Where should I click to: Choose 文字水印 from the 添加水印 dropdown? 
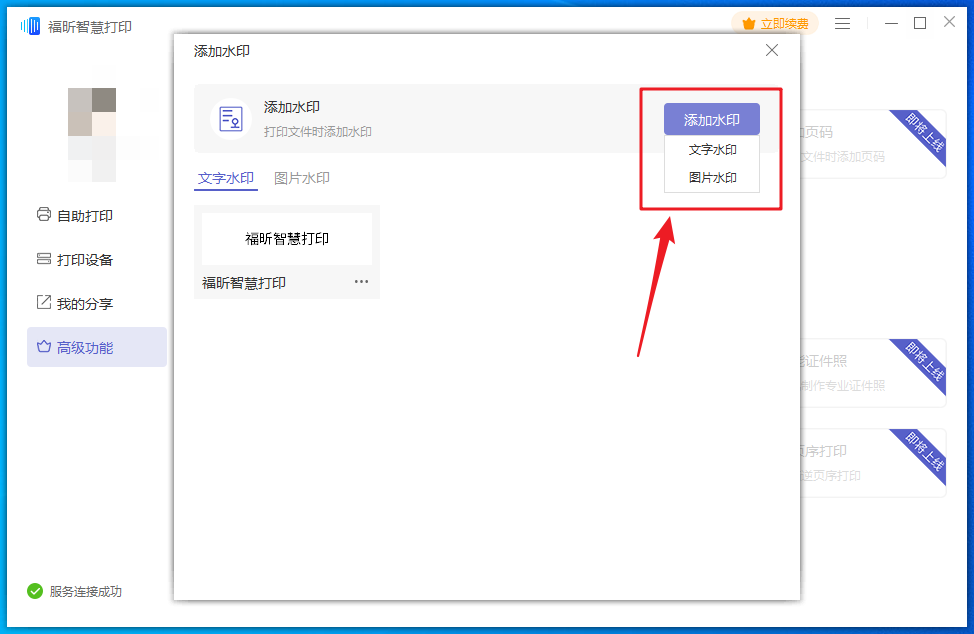point(712,150)
